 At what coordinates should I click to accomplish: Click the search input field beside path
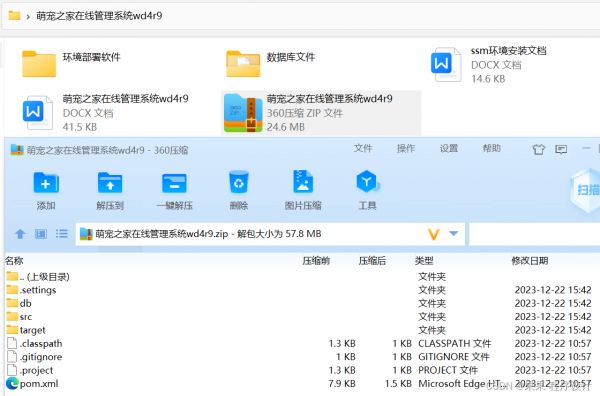[534, 234]
